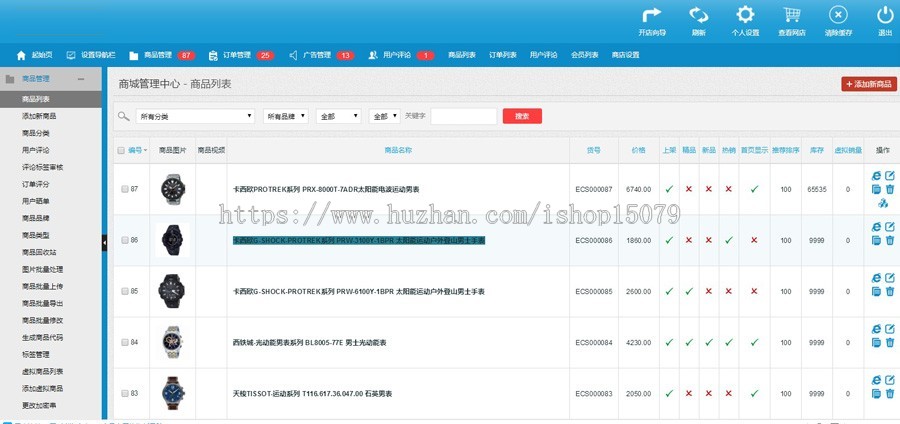Tick the select-all checkbox in table header
Viewport: 900px width, 424px height.
(121, 150)
